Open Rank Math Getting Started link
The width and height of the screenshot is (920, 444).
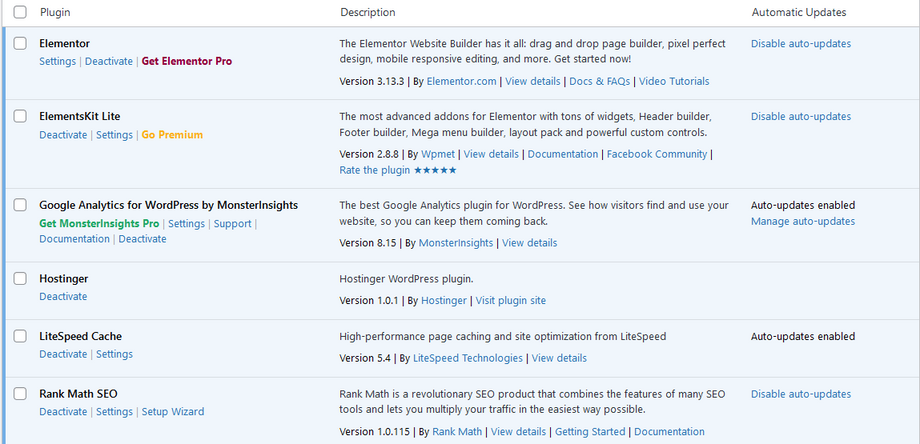coord(590,432)
